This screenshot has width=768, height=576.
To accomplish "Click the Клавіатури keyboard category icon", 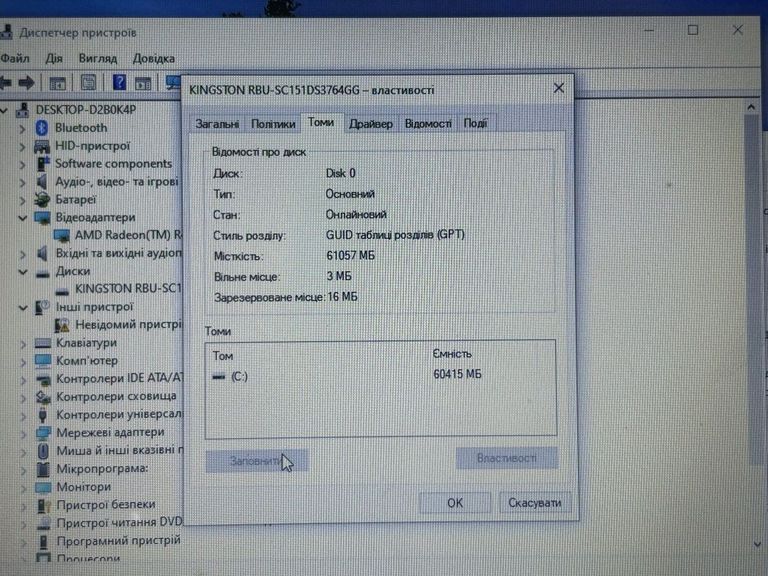I will pyautogui.click(x=42, y=343).
